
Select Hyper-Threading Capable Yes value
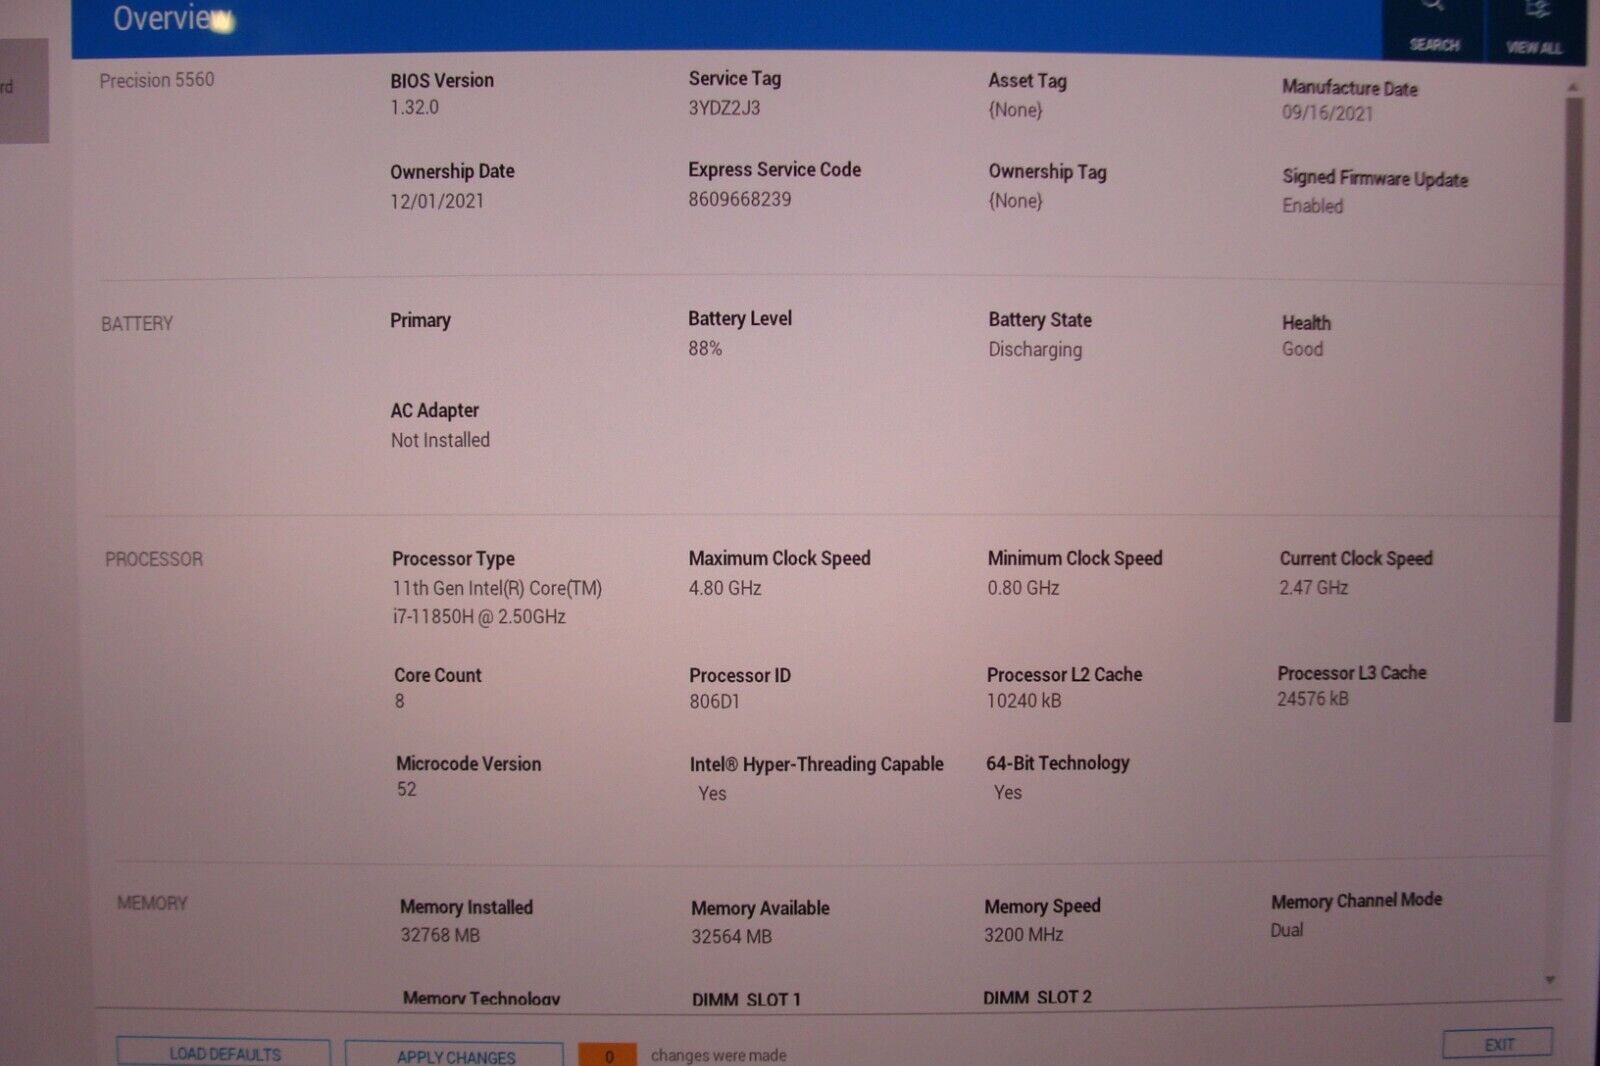click(712, 793)
